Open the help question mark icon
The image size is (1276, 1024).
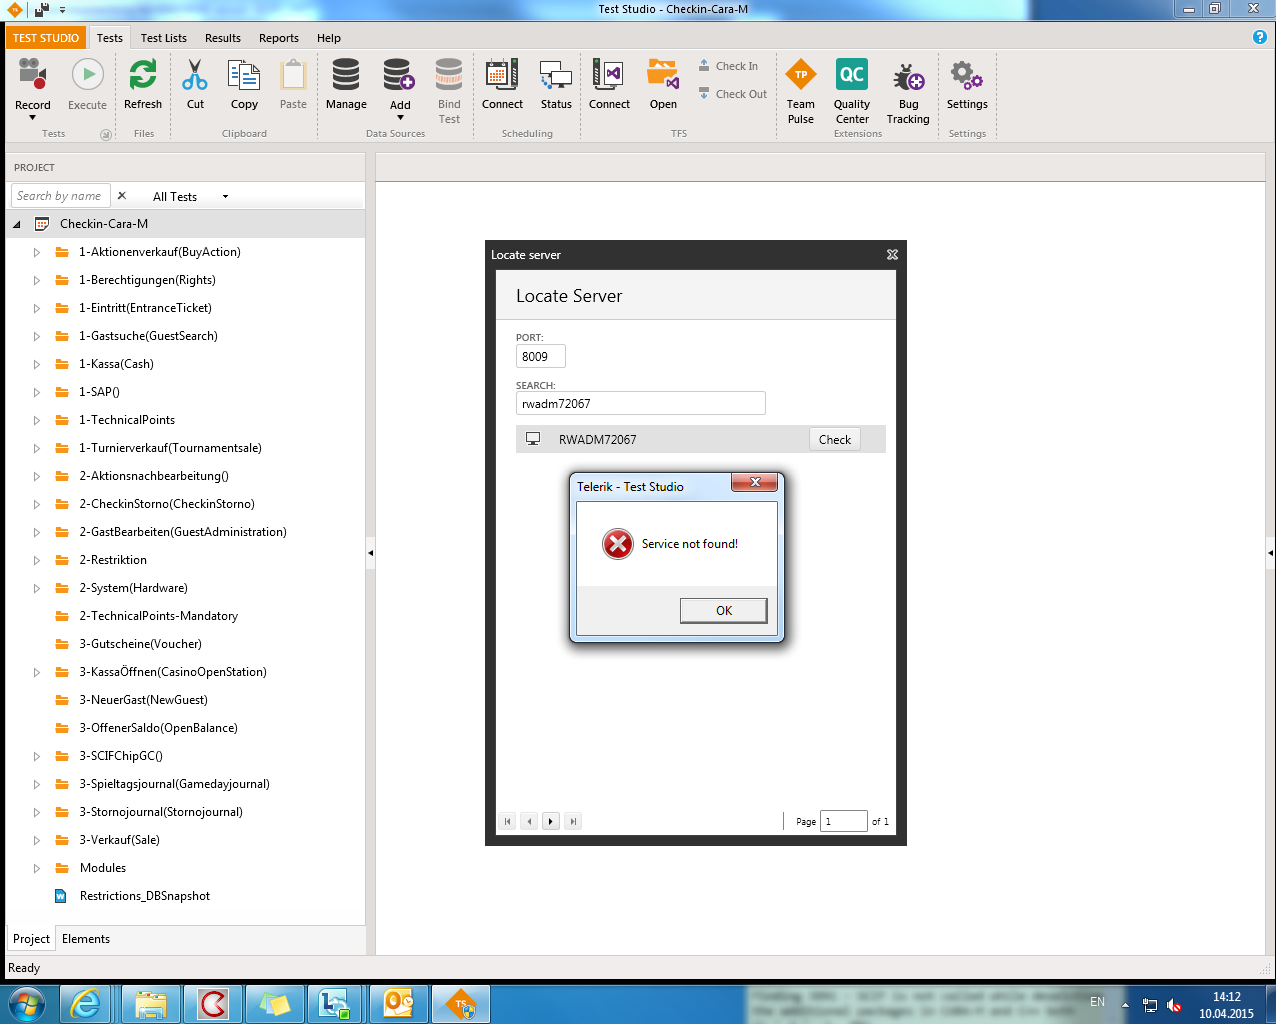point(1260,37)
